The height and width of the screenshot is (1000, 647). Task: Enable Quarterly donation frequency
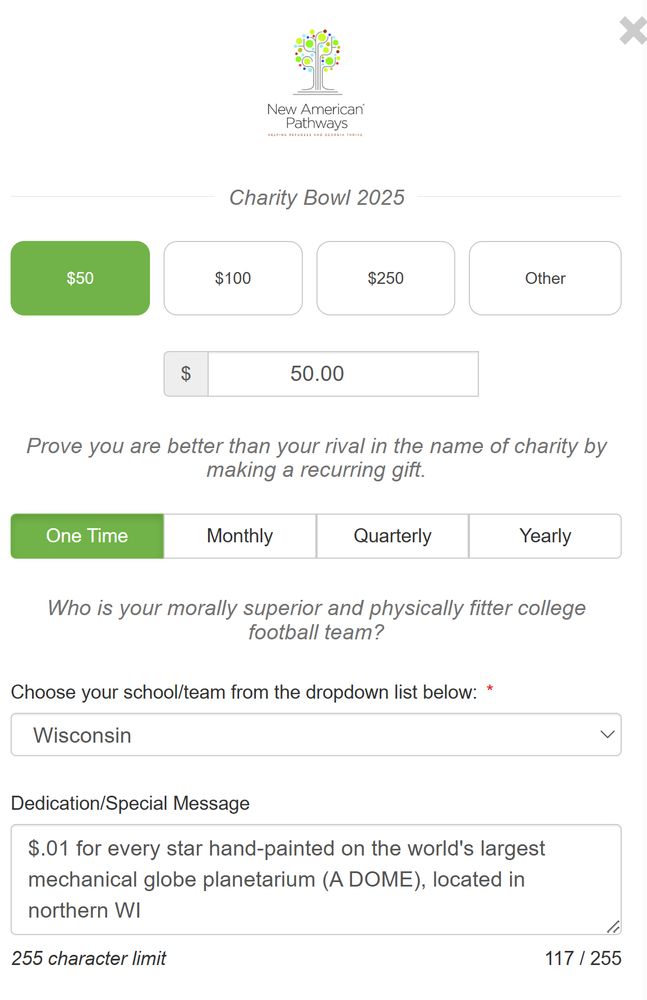click(x=392, y=536)
